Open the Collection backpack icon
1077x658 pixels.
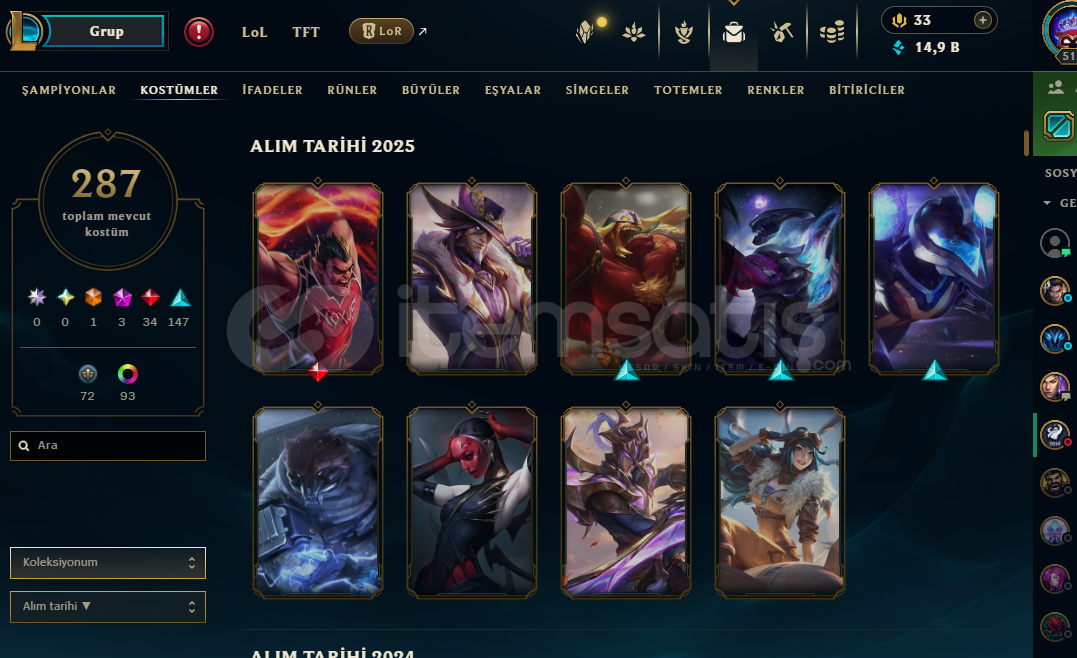[x=734, y=32]
